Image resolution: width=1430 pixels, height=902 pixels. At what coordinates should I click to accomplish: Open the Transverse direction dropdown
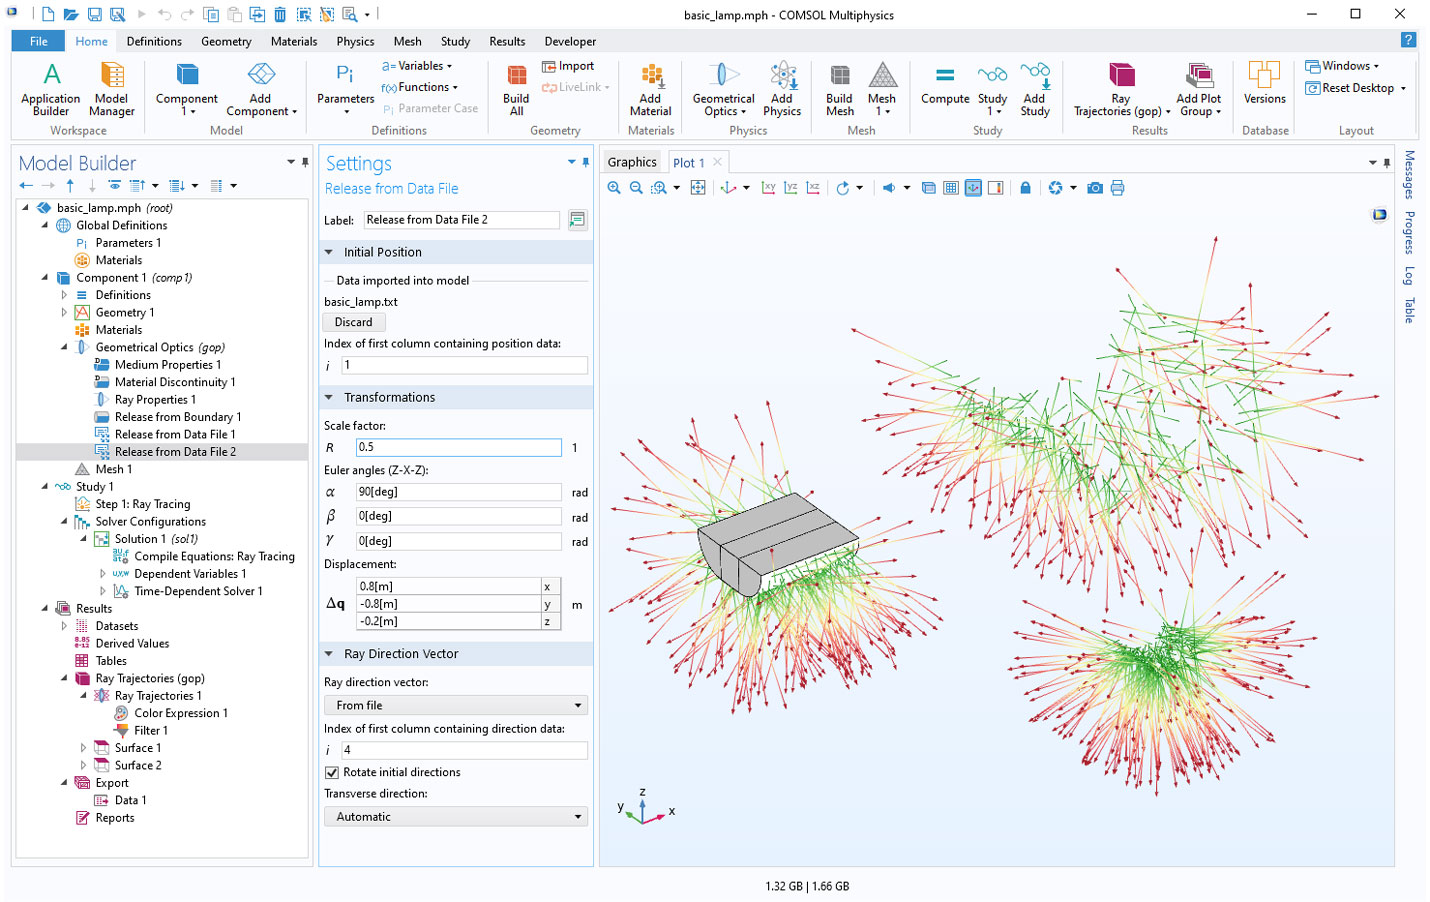[455, 817]
